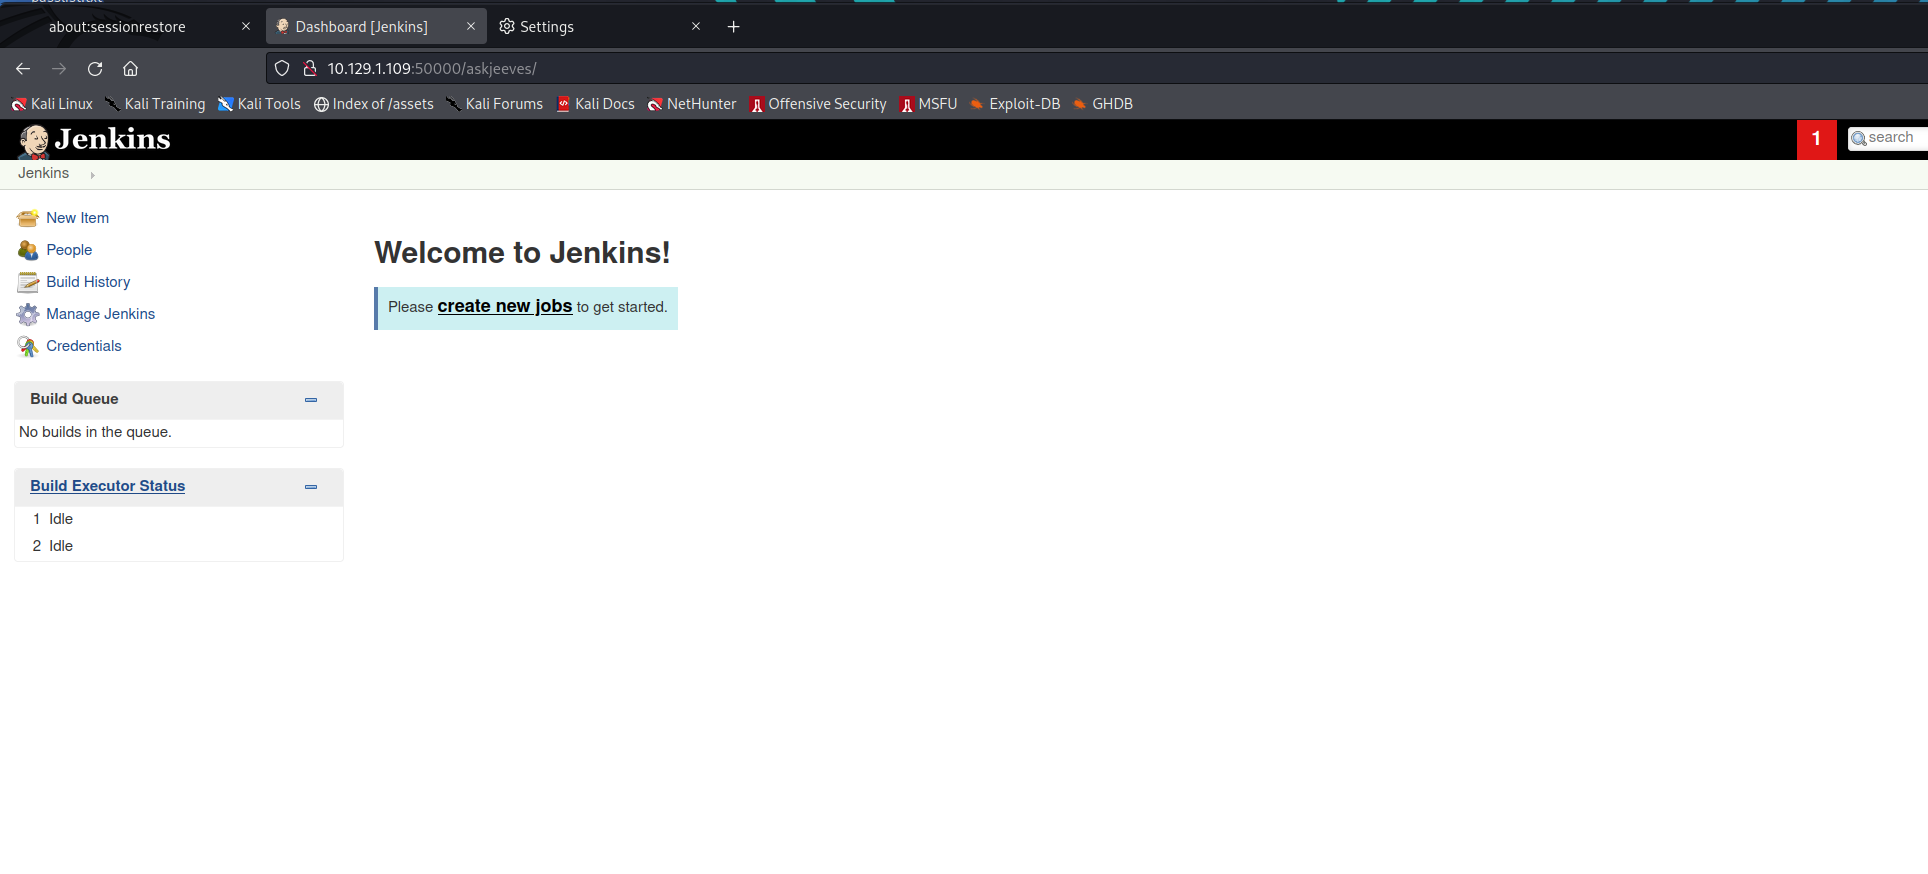Viewport: 1928px width, 874px height.
Task: Close the about:sessionrestore tab
Action: (246, 27)
